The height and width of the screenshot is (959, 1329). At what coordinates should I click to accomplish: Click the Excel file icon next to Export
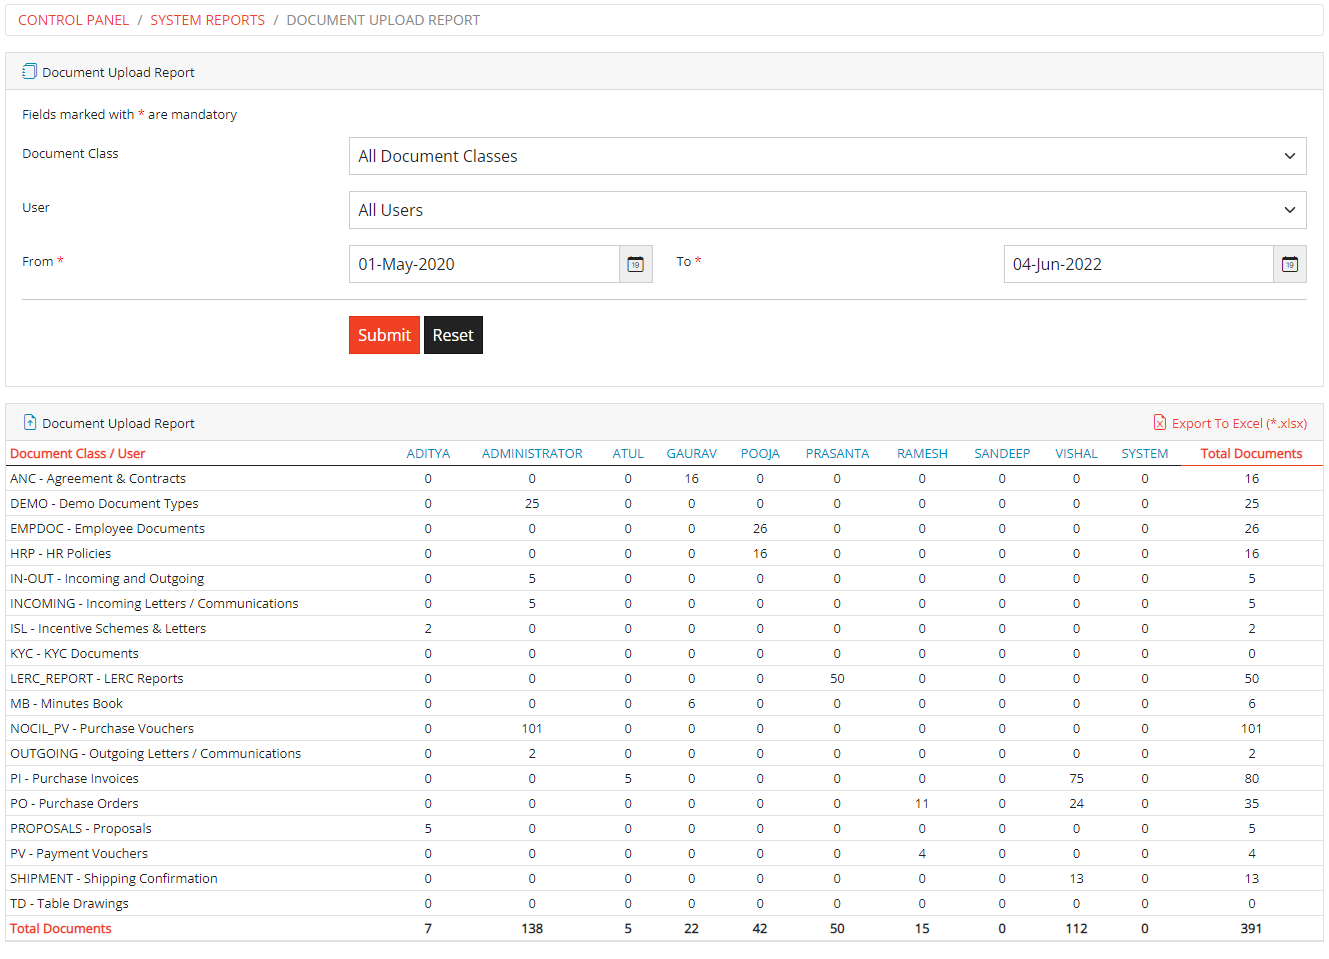(x=1160, y=423)
